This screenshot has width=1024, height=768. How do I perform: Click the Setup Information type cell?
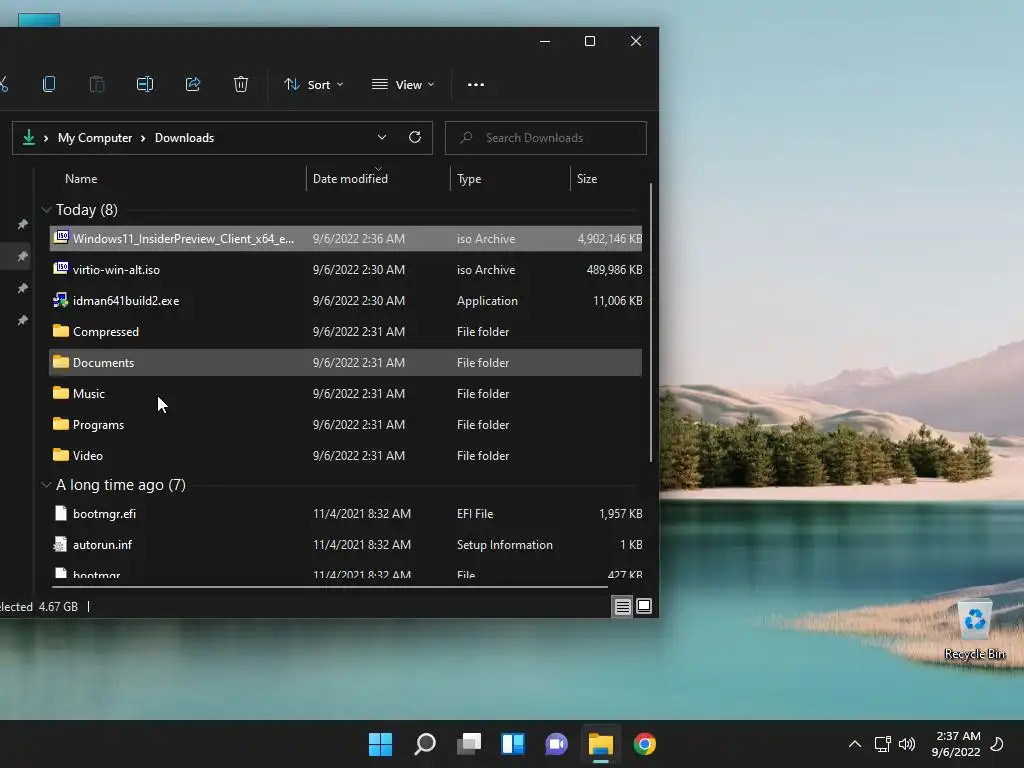(x=504, y=545)
